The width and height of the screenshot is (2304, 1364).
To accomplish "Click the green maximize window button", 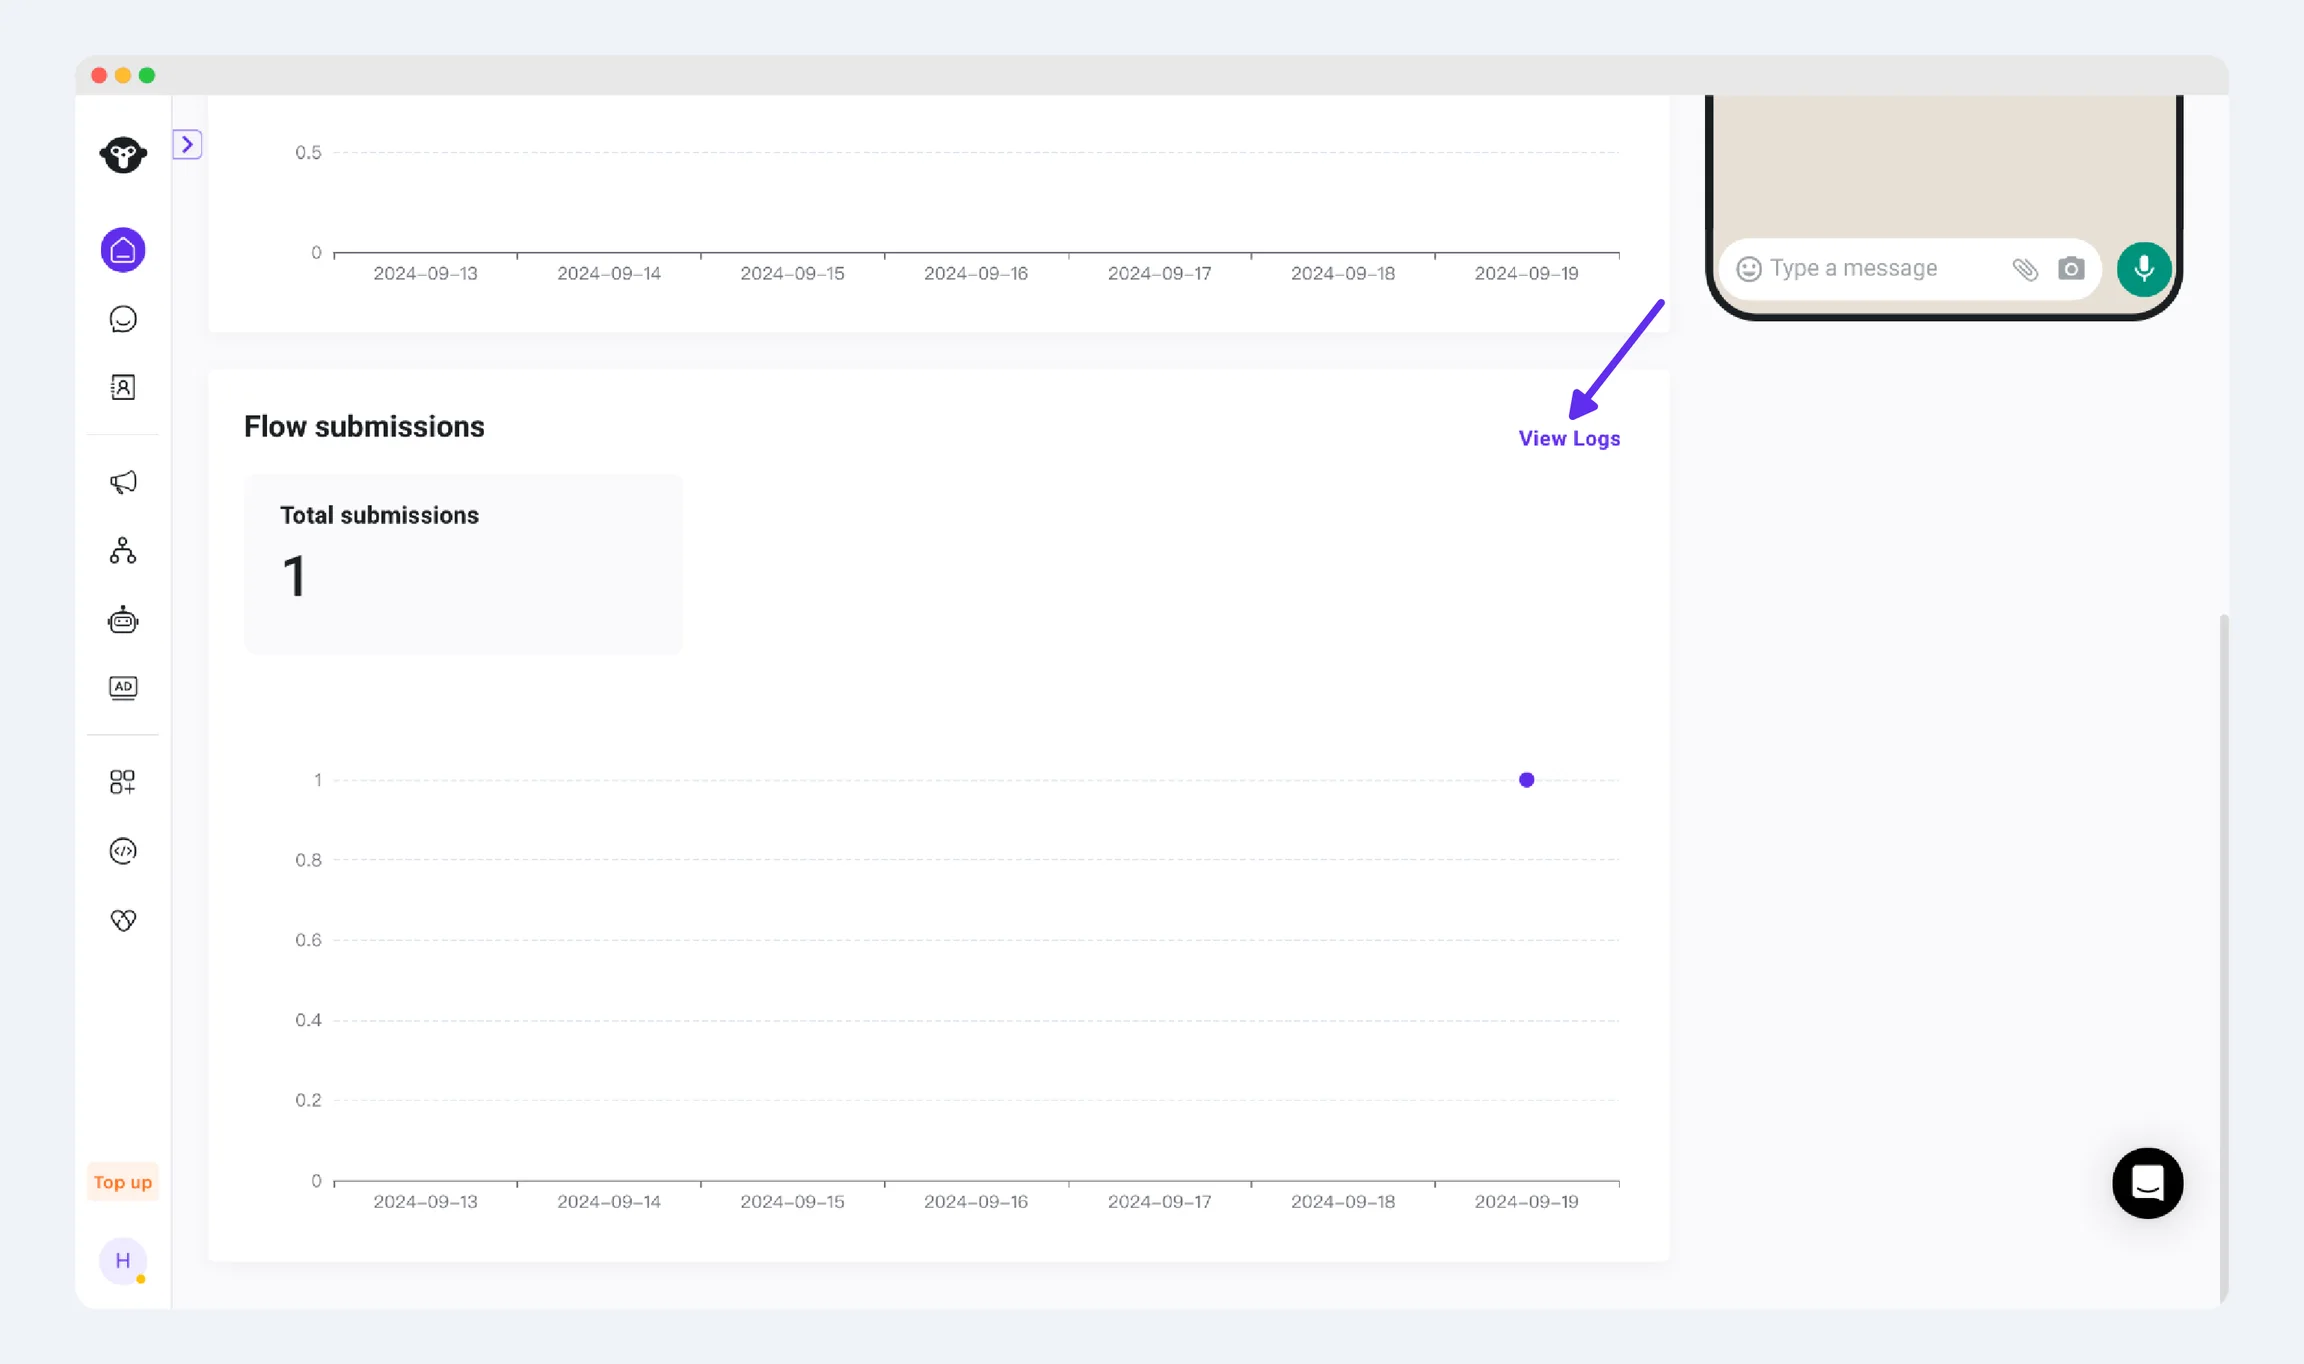I will pyautogui.click(x=147, y=76).
